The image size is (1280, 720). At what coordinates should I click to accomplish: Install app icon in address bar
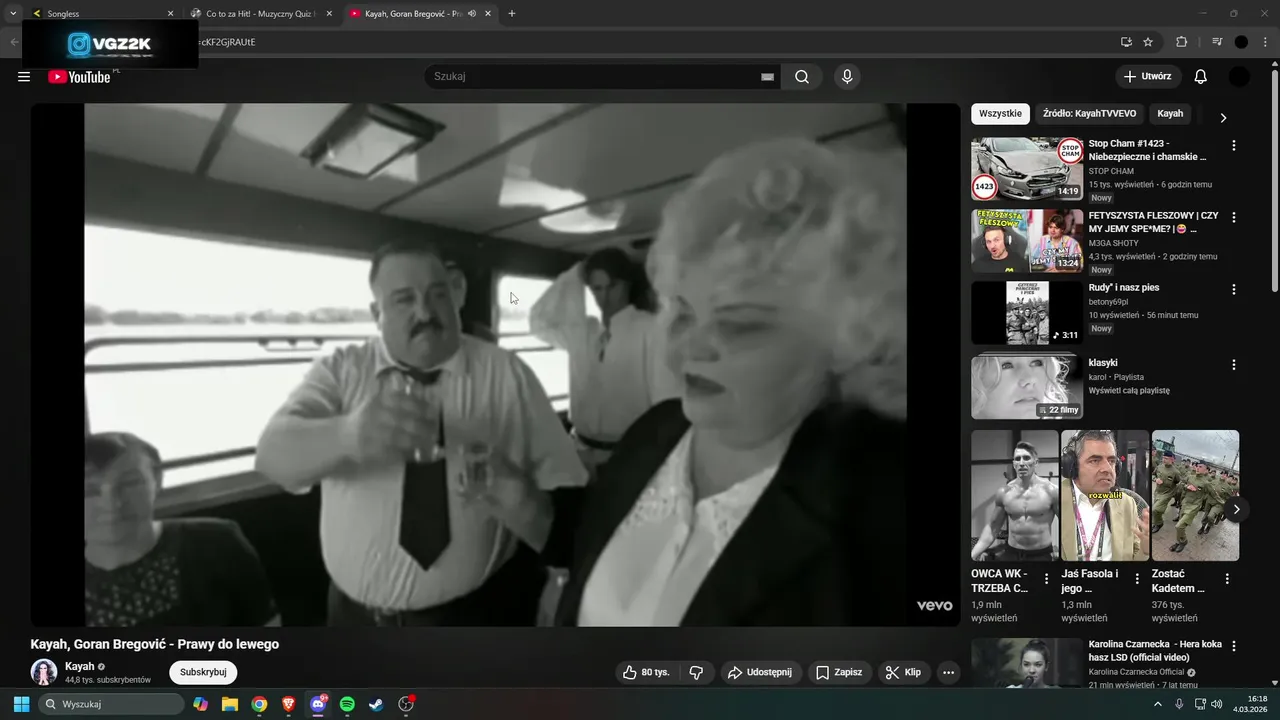(x=1126, y=42)
